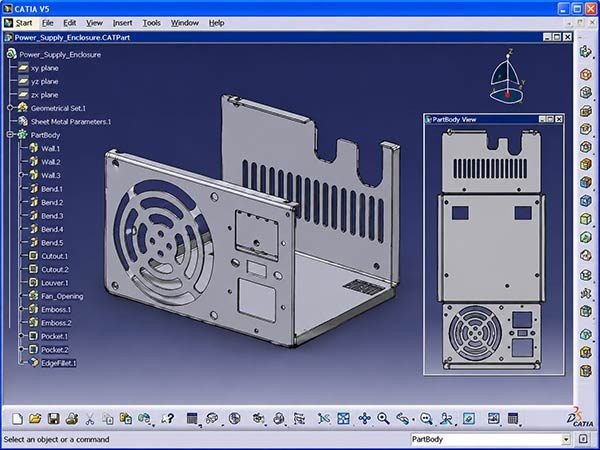Open the Edit menu
The image size is (600, 450).
(70, 23)
